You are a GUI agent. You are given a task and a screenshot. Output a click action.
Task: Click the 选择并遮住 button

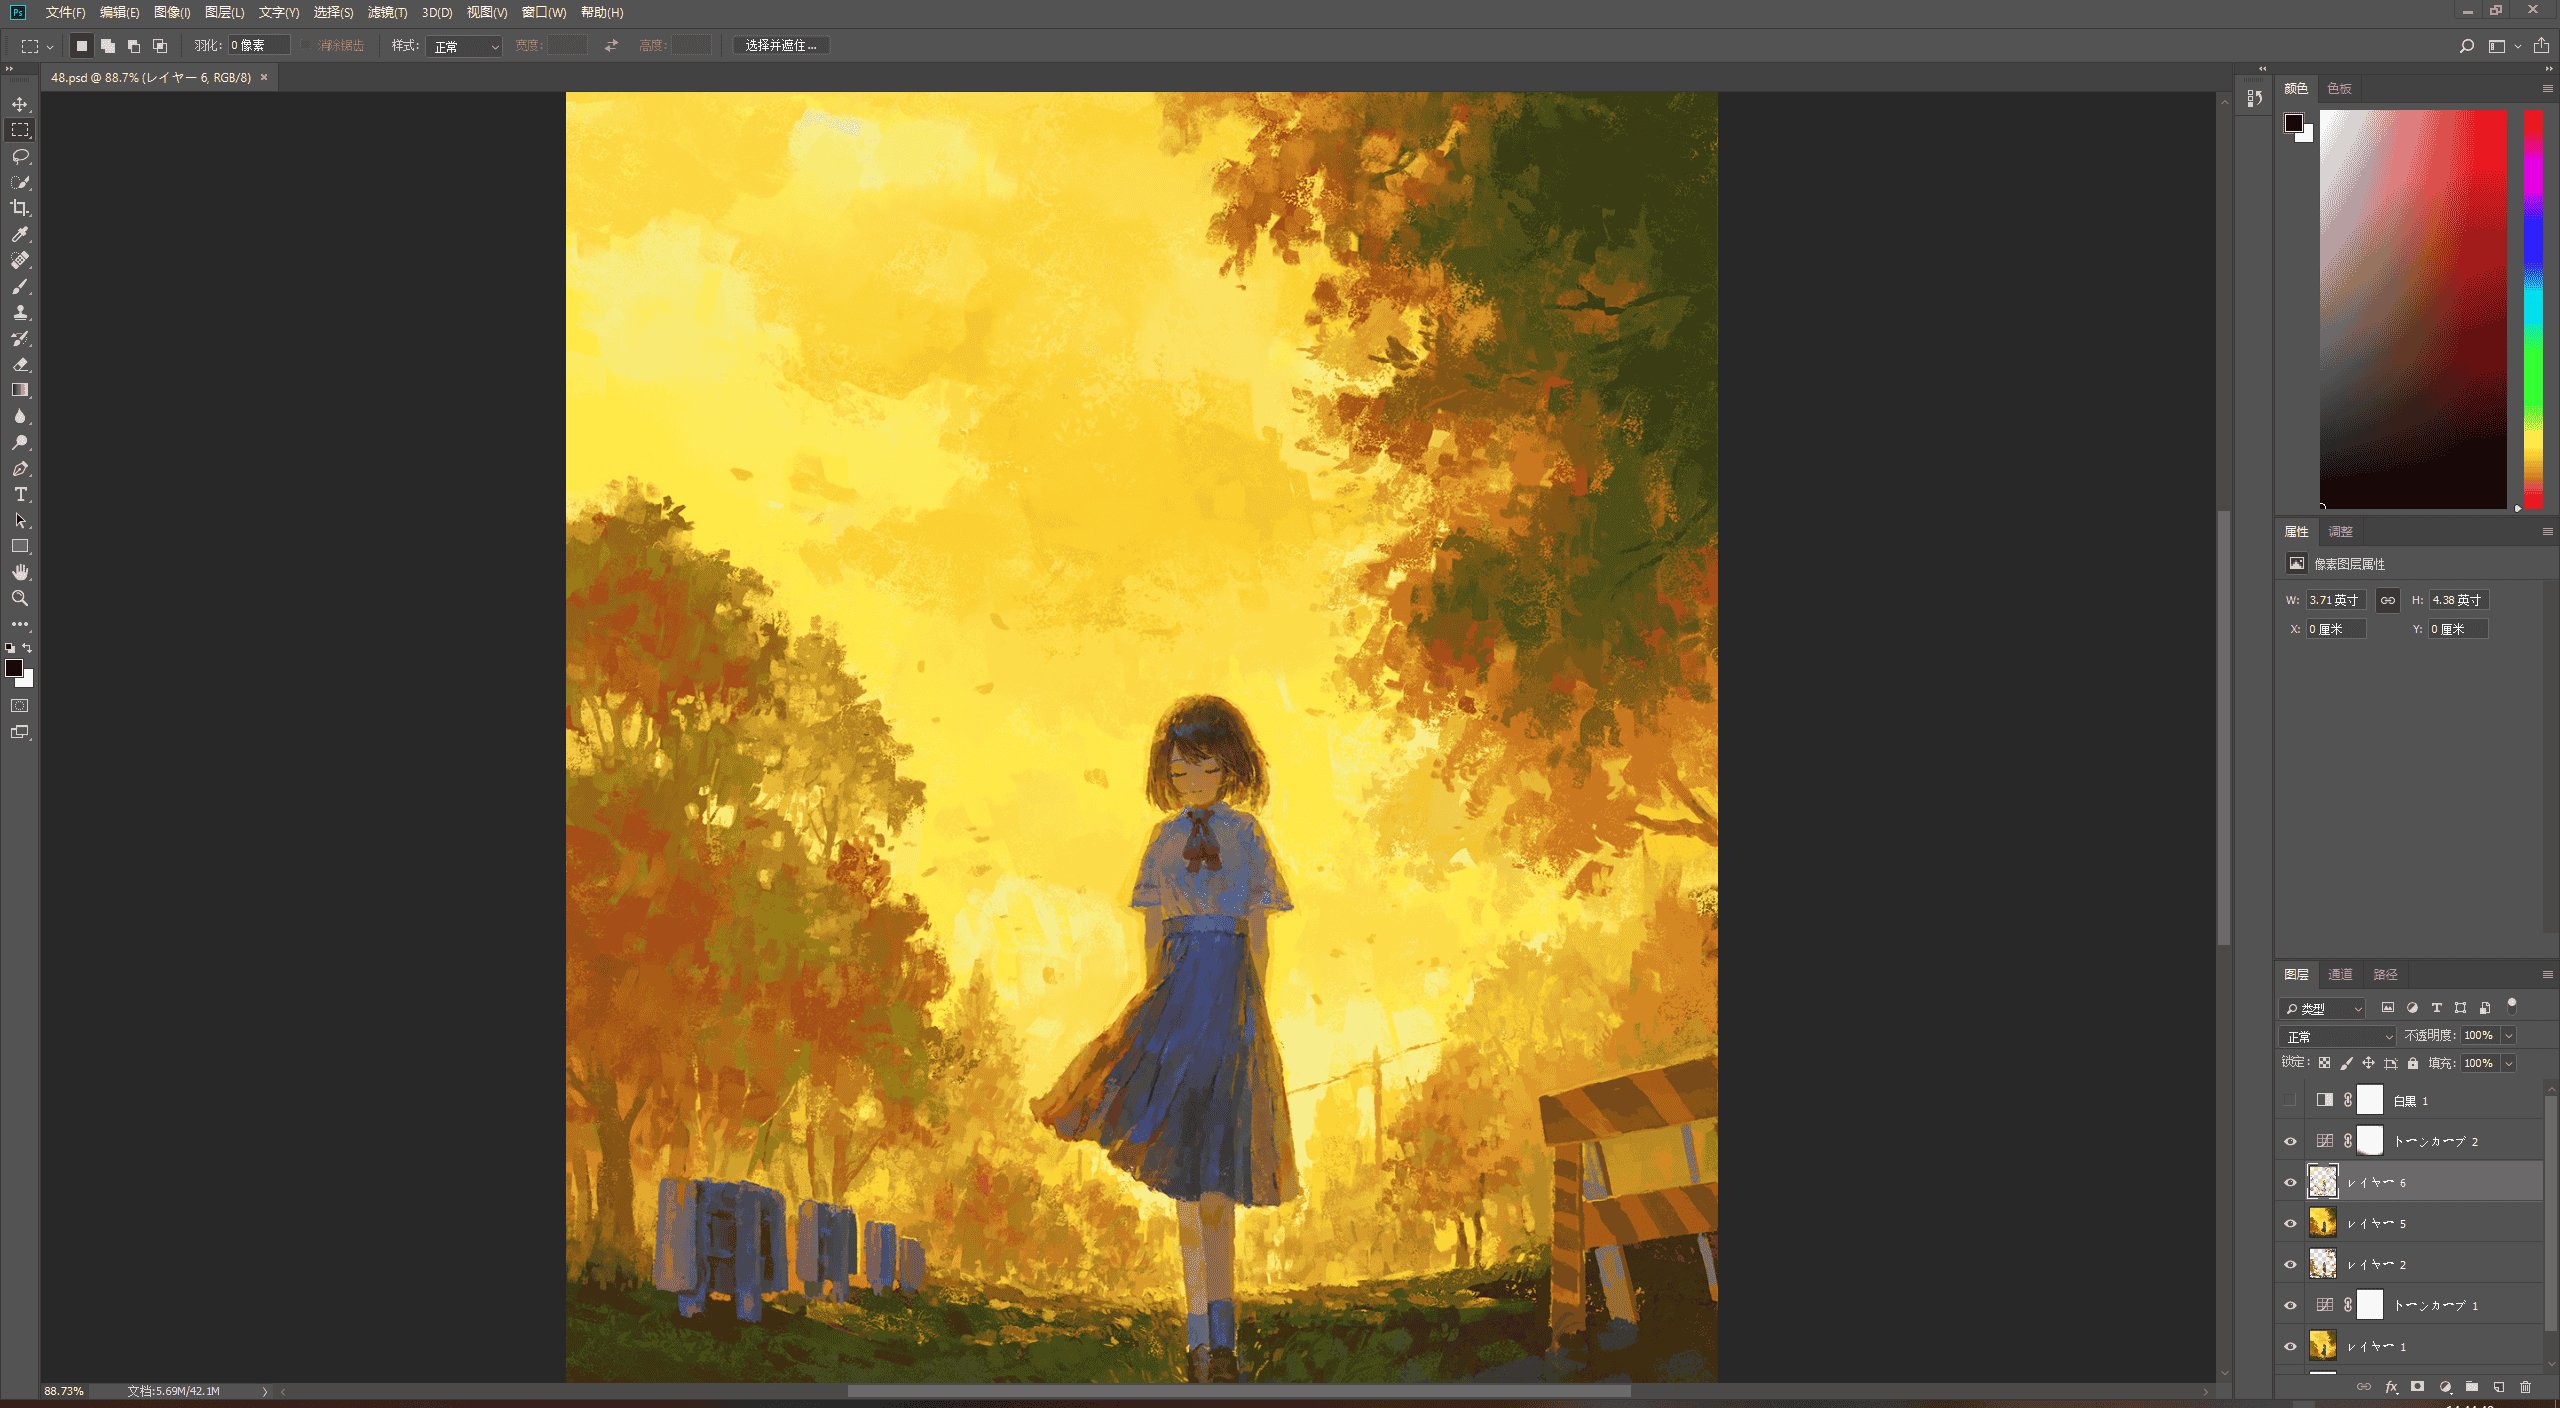(781, 46)
